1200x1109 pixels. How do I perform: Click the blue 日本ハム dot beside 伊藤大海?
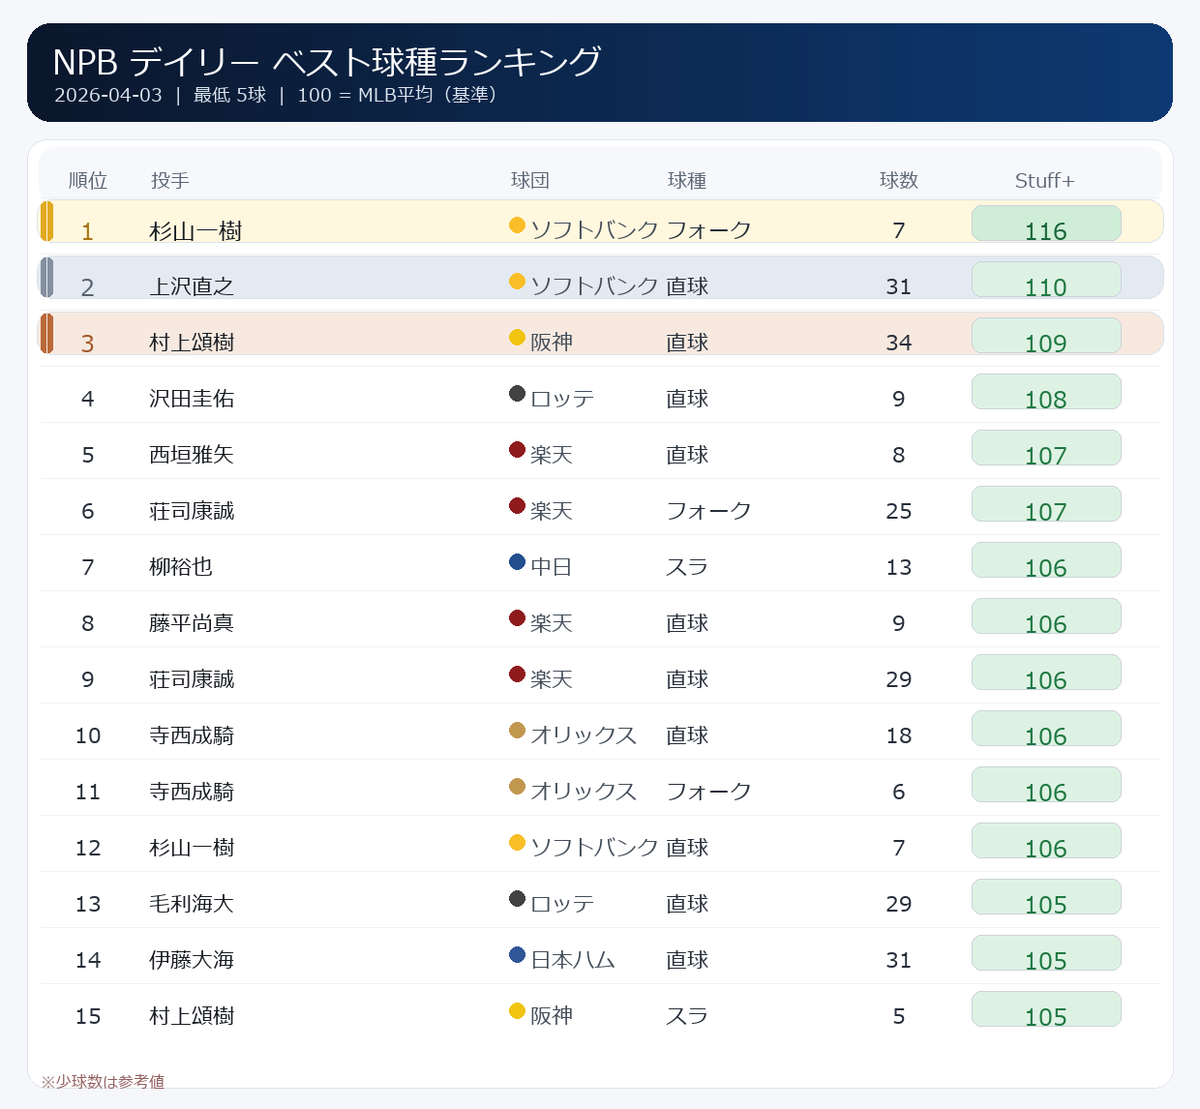coord(516,956)
